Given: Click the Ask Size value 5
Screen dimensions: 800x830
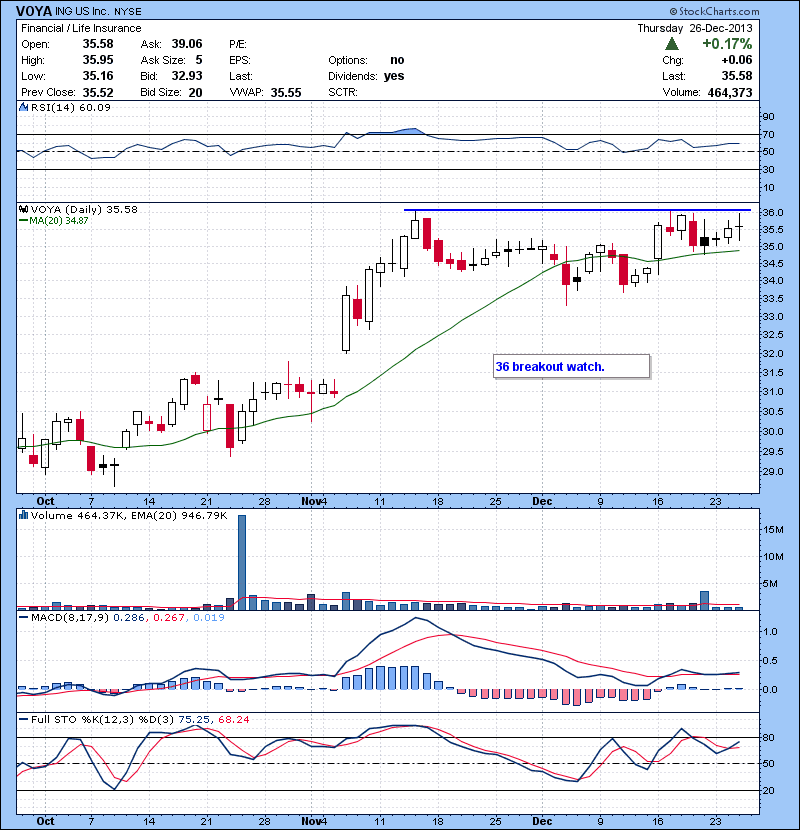Looking at the screenshot, I should click(199, 60).
